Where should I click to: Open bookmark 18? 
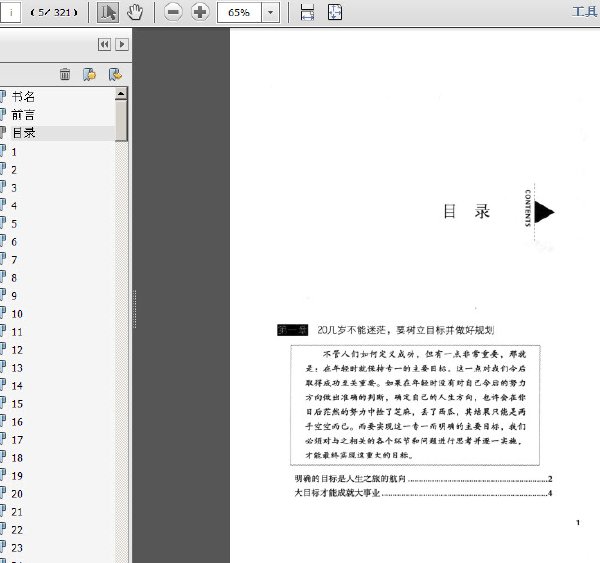click(17, 458)
